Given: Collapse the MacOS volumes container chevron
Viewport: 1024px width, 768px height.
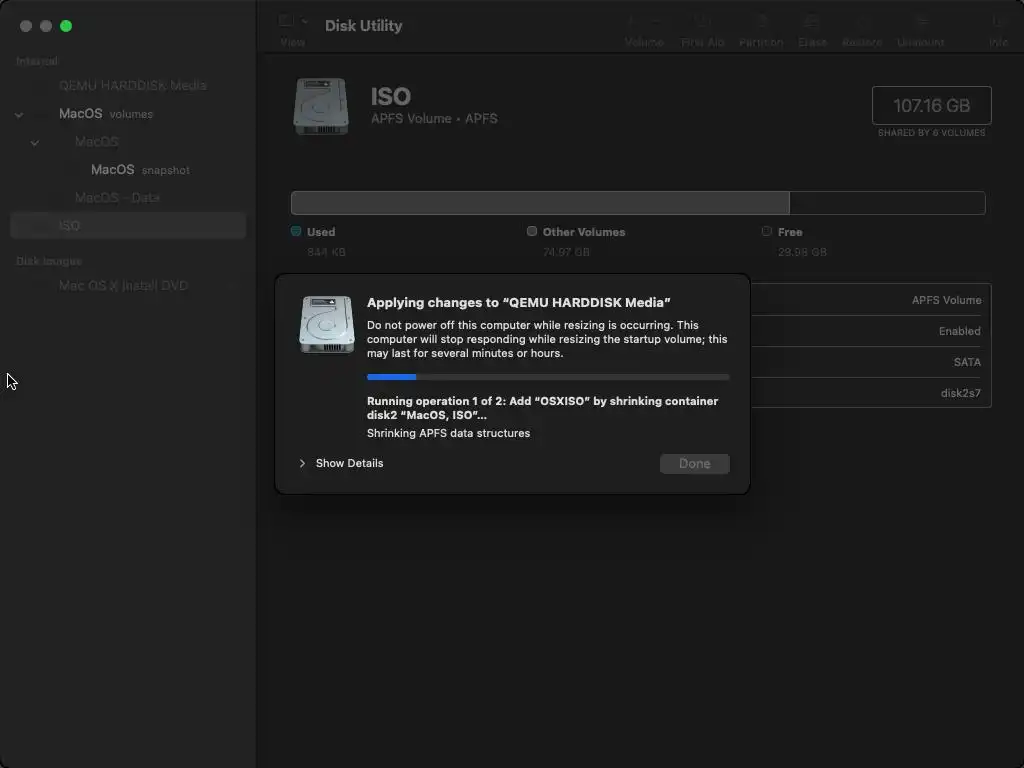Looking at the screenshot, I should (19, 114).
